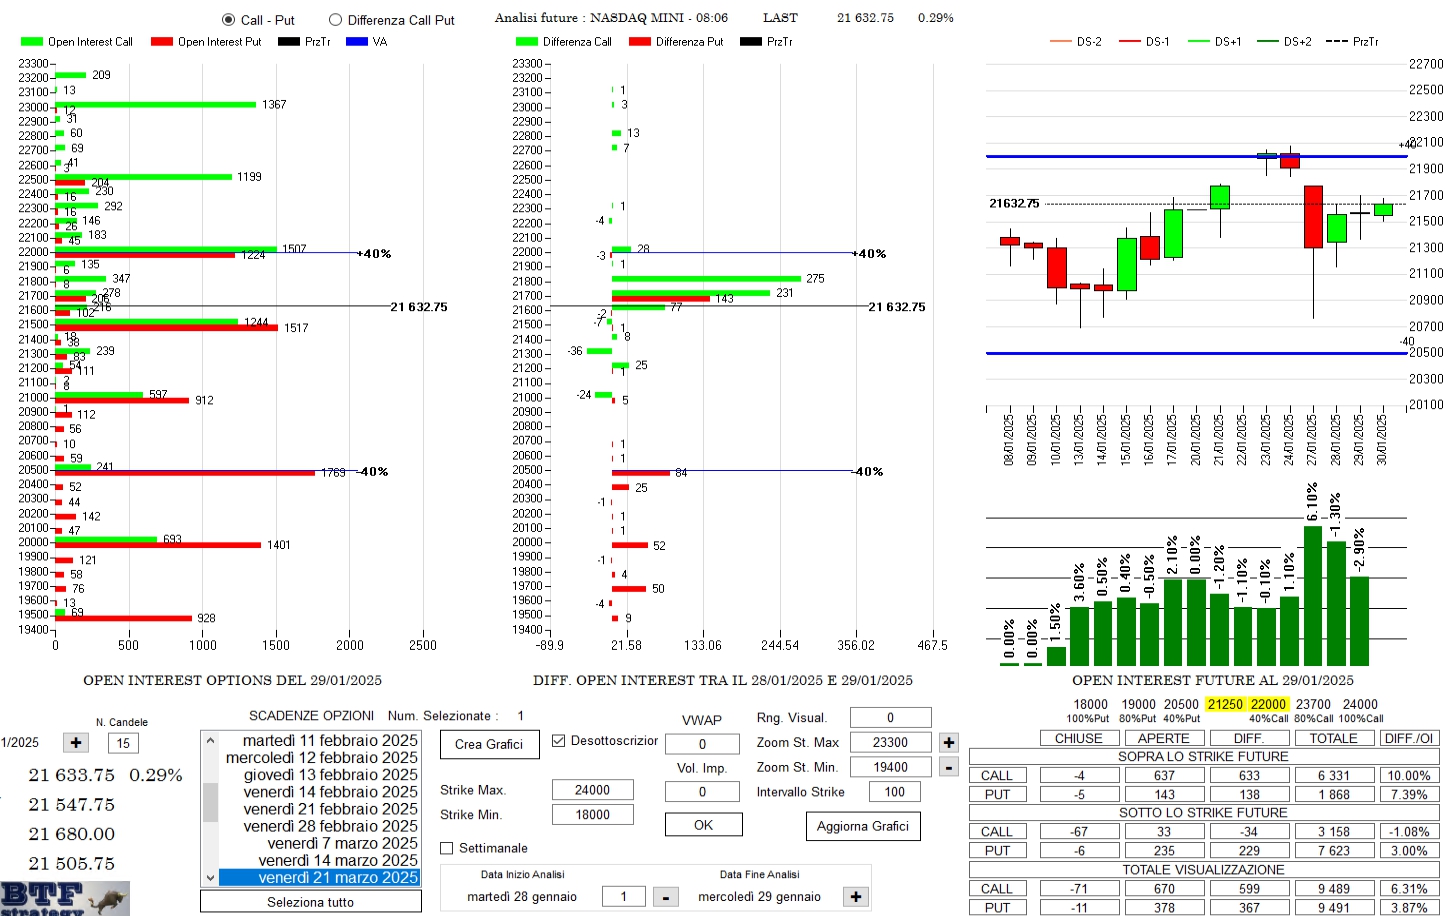Click the expiry list scrollbar thumb
This screenshot has height=916, width=1445.
210,802
